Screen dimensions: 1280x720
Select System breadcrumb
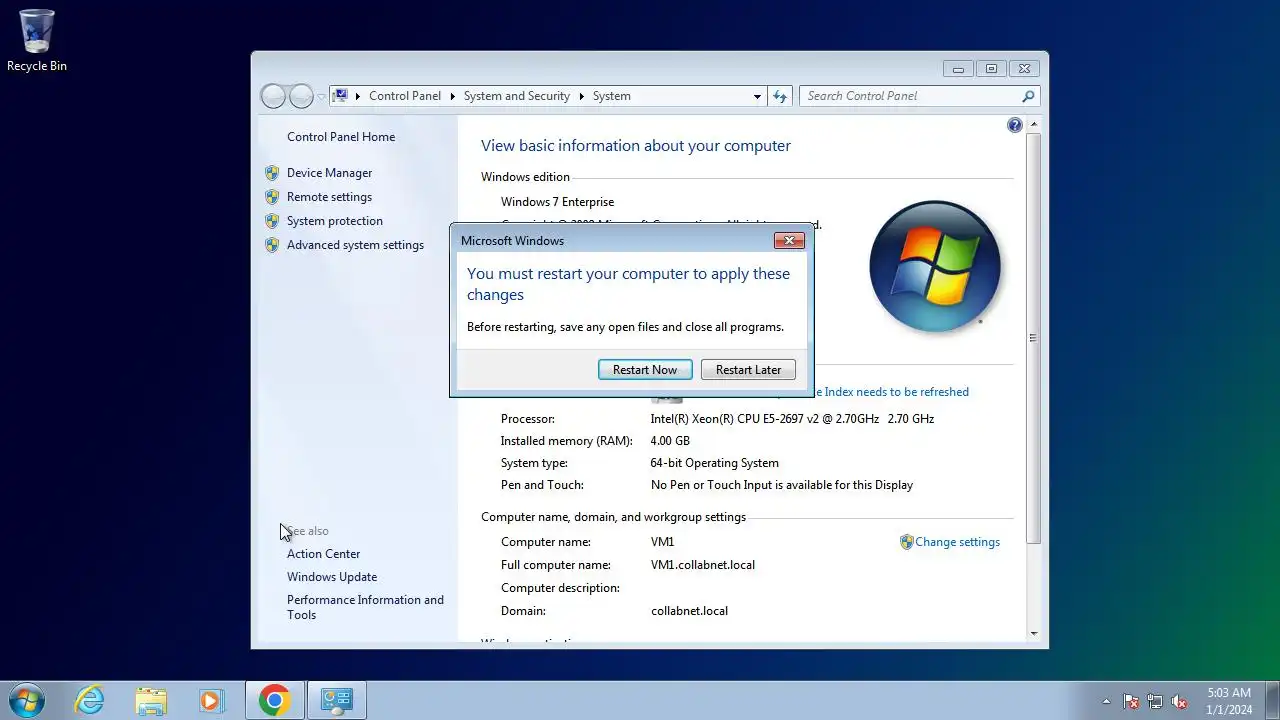click(x=611, y=96)
